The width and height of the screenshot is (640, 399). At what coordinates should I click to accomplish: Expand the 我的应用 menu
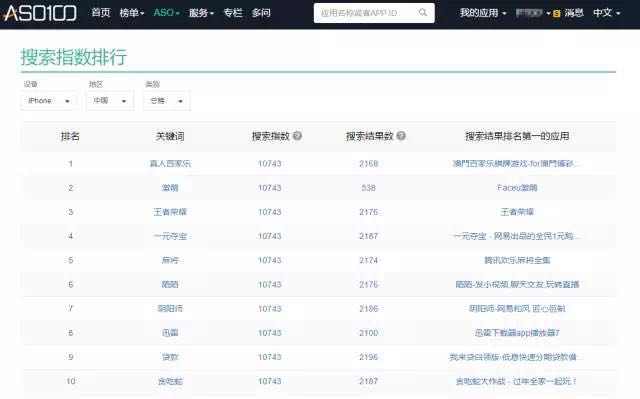pyautogui.click(x=483, y=13)
